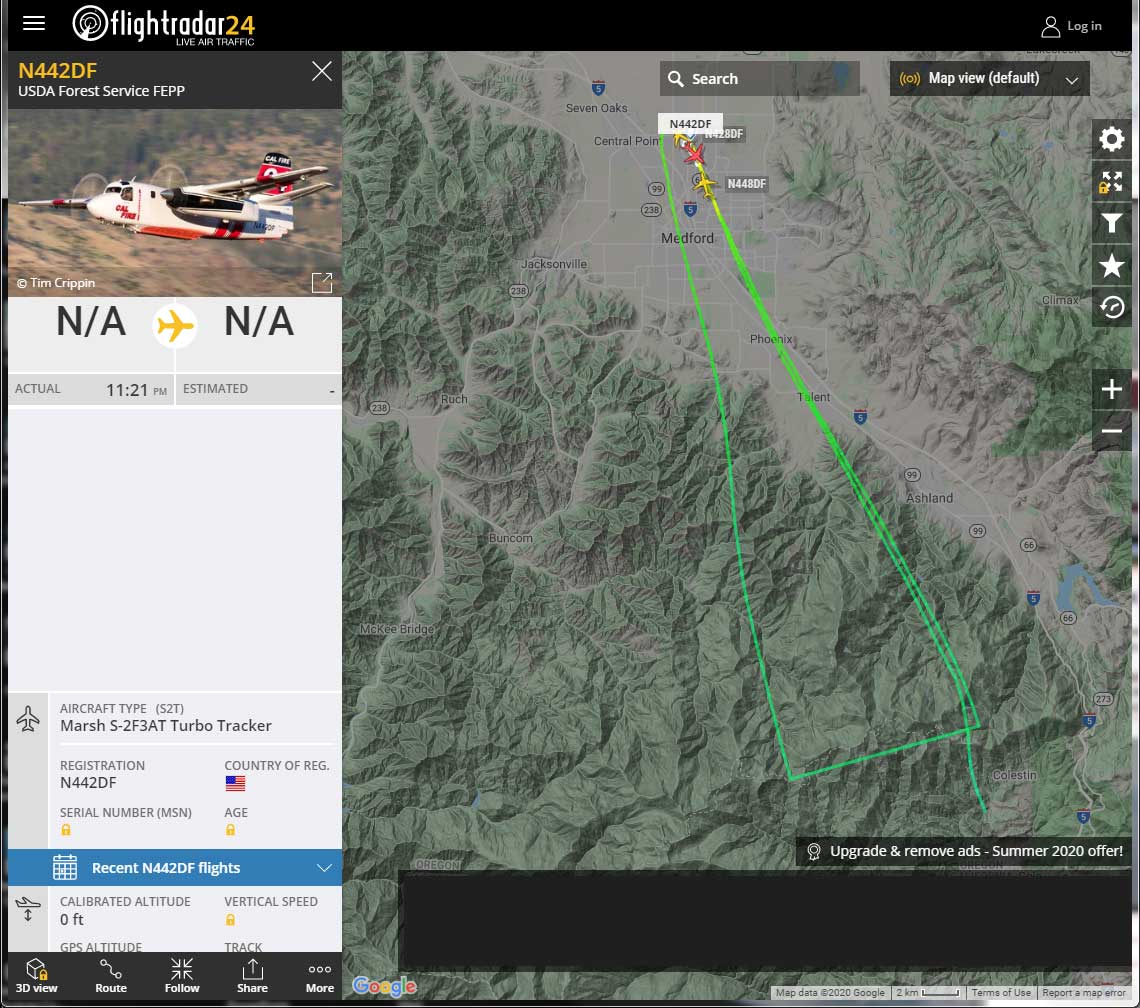Close the N442DF flight panel
The width and height of the screenshot is (1140, 1008).
pyautogui.click(x=321, y=71)
